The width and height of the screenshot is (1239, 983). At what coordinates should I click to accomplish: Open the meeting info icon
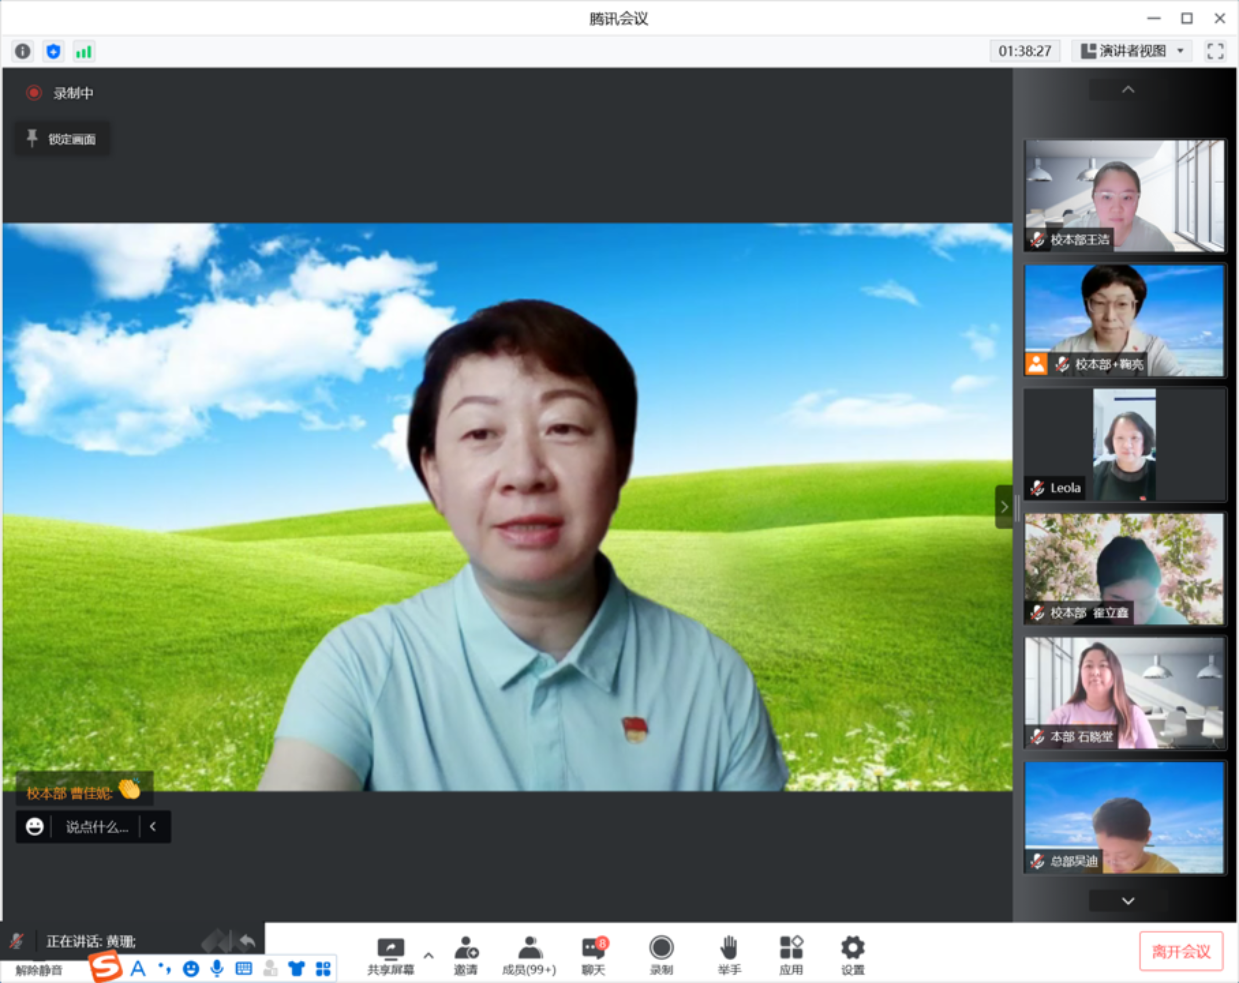point(22,51)
